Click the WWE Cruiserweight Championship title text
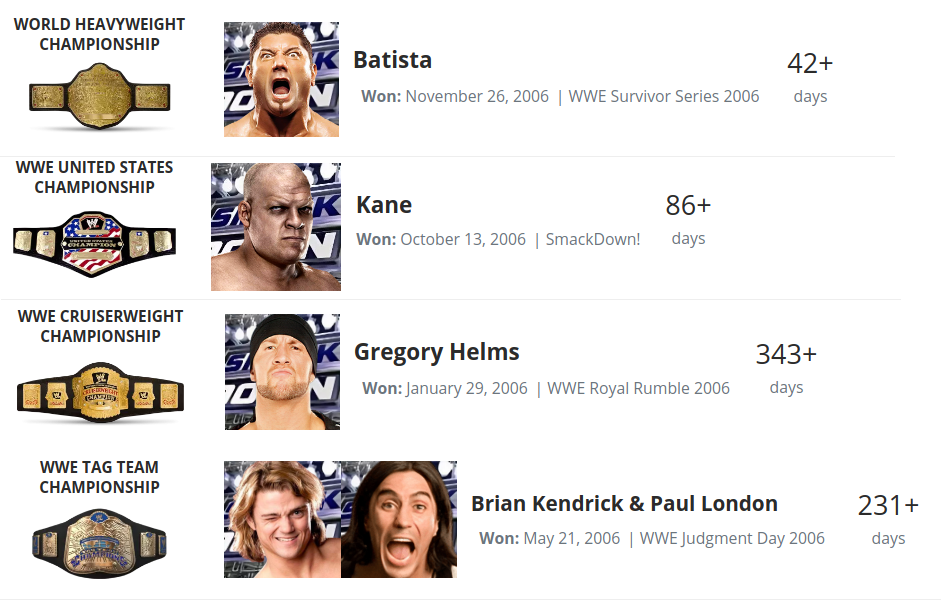The width and height of the screenshot is (941, 604). click(100, 326)
